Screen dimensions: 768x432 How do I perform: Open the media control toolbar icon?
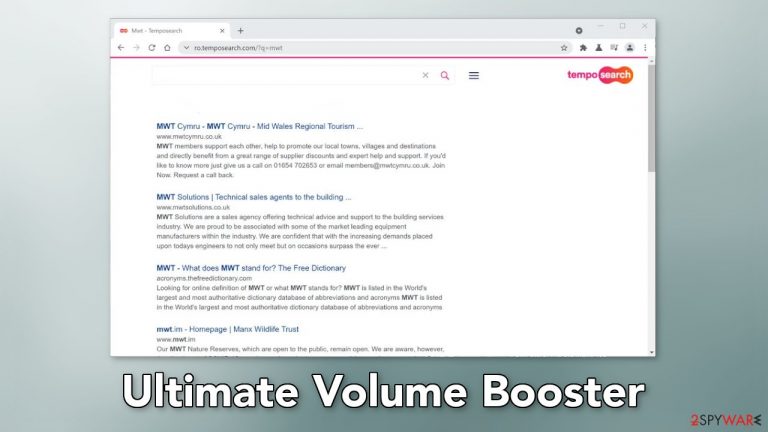pyautogui.click(x=614, y=48)
